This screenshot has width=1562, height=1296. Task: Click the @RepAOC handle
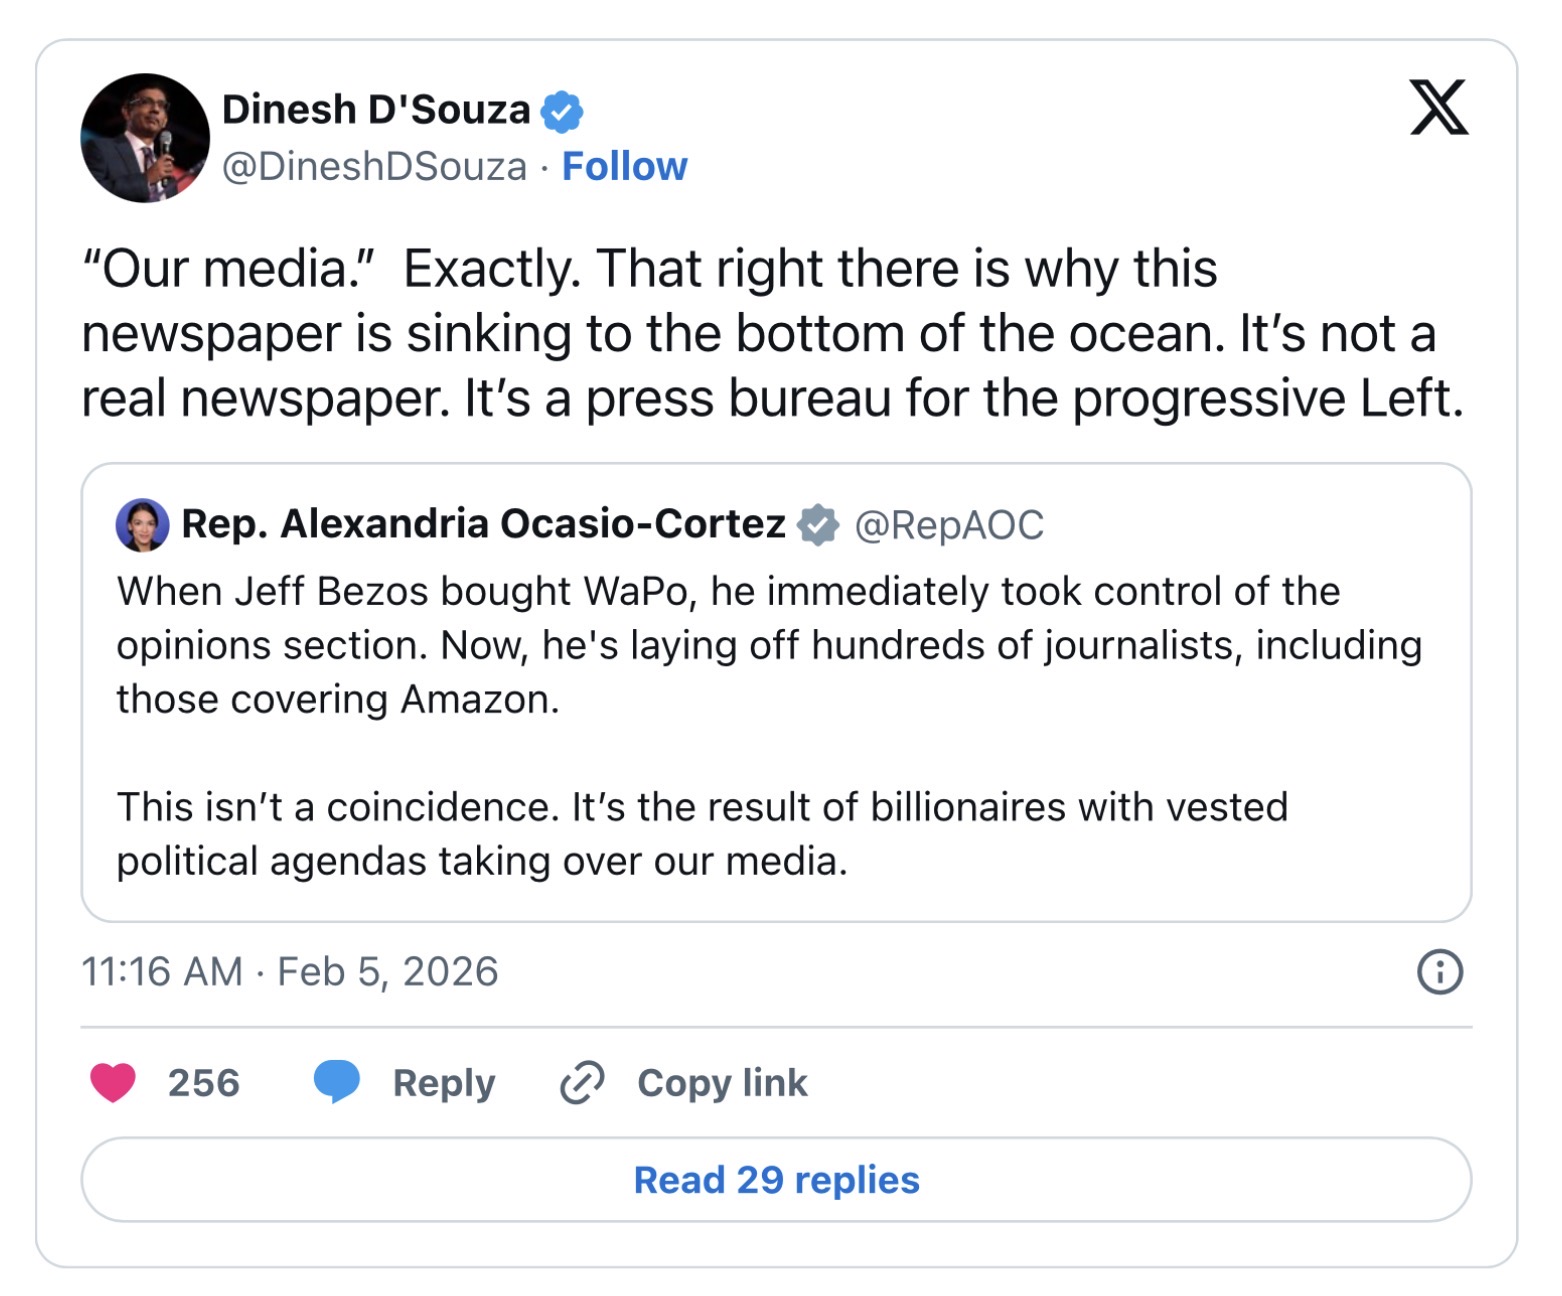coord(949,525)
